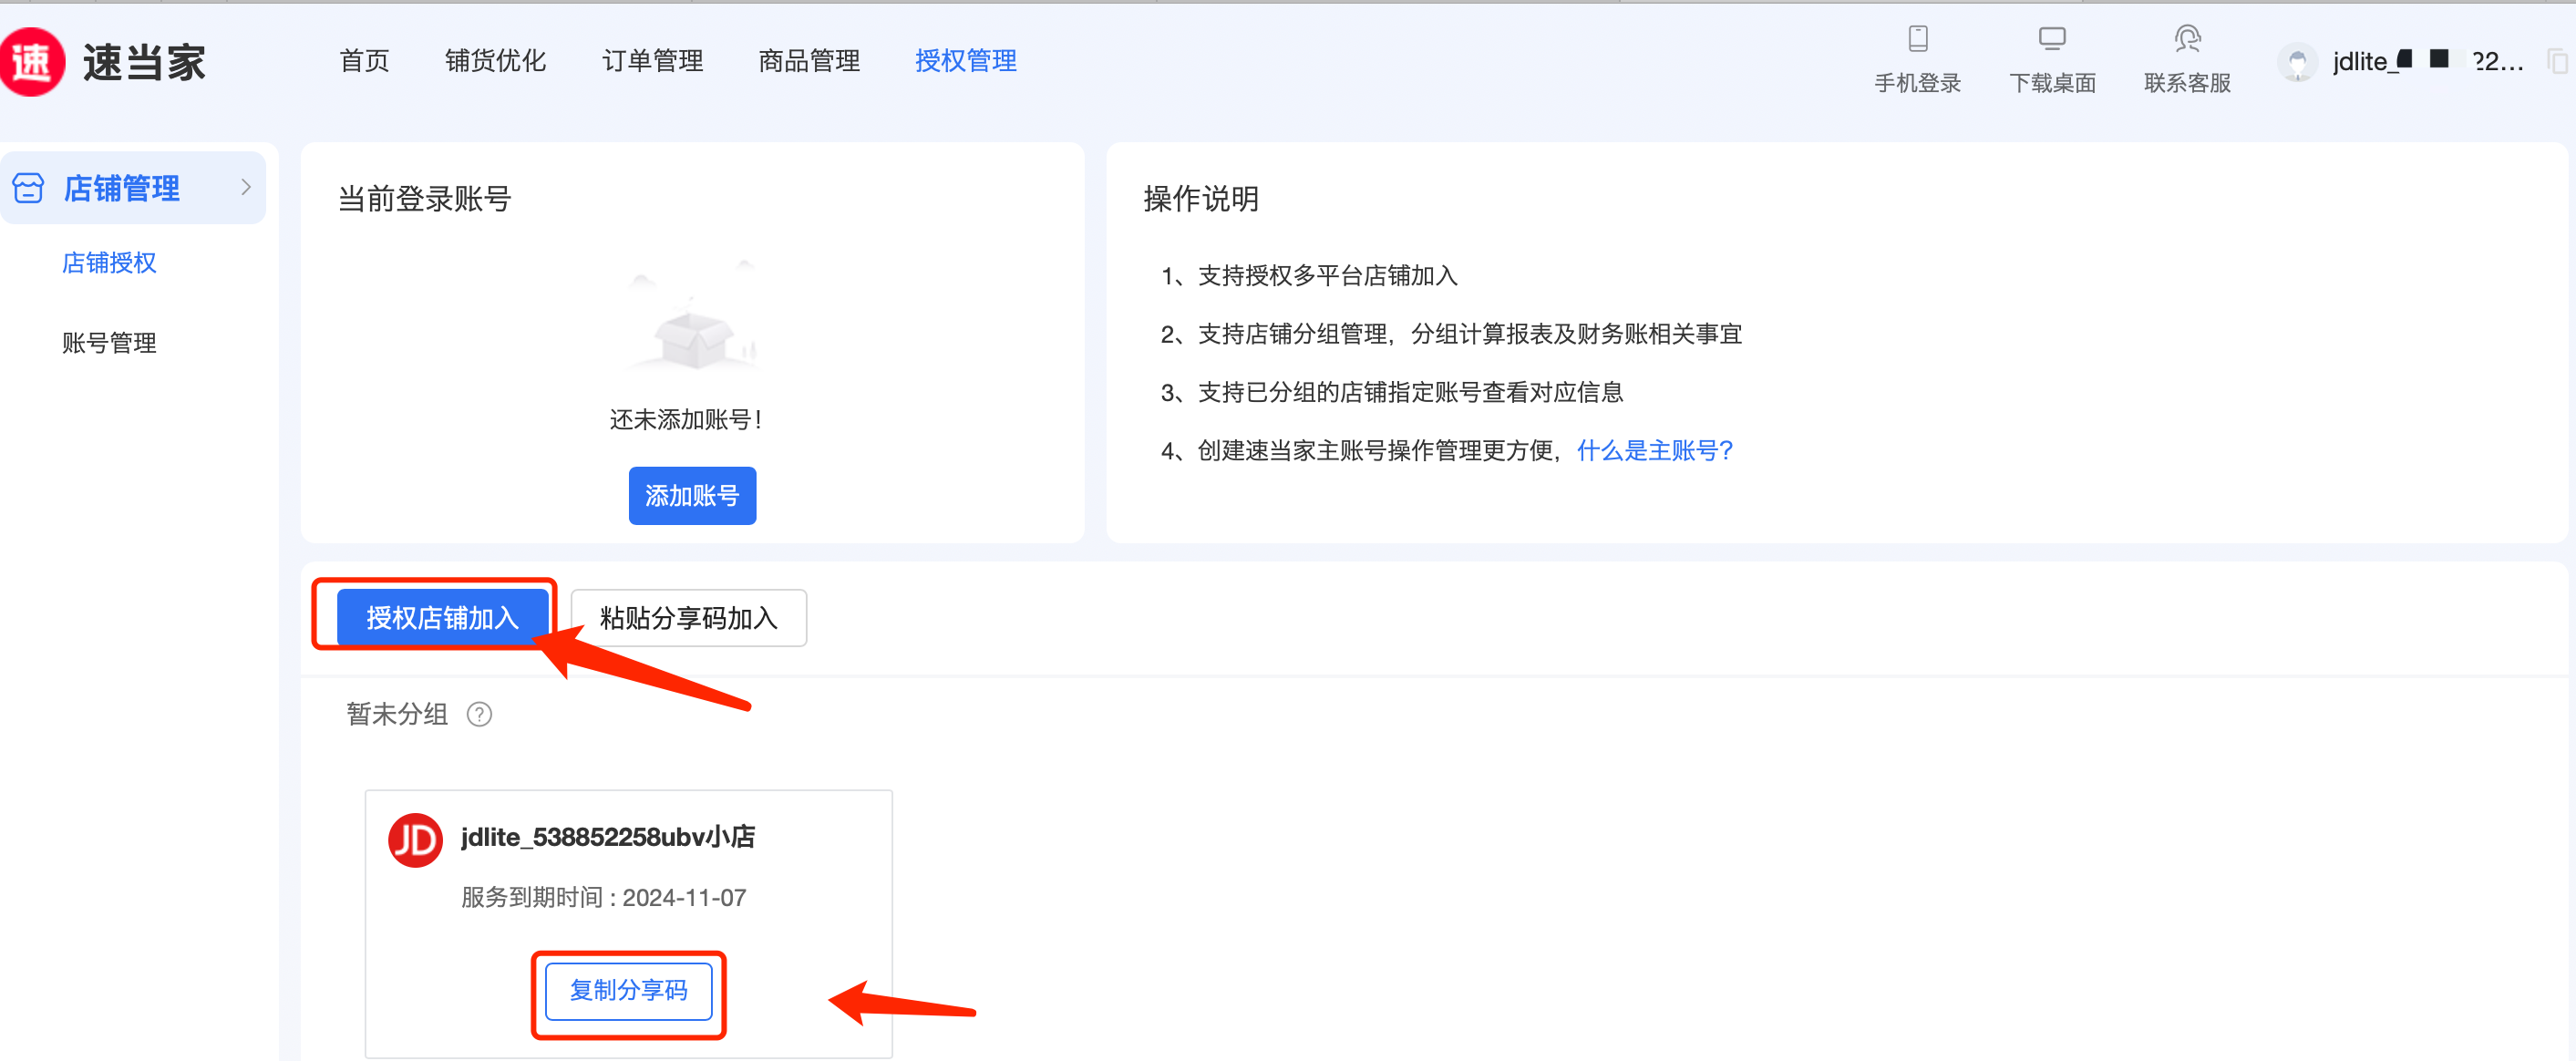Click the 速当家 red logo icon

coord(32,62)
